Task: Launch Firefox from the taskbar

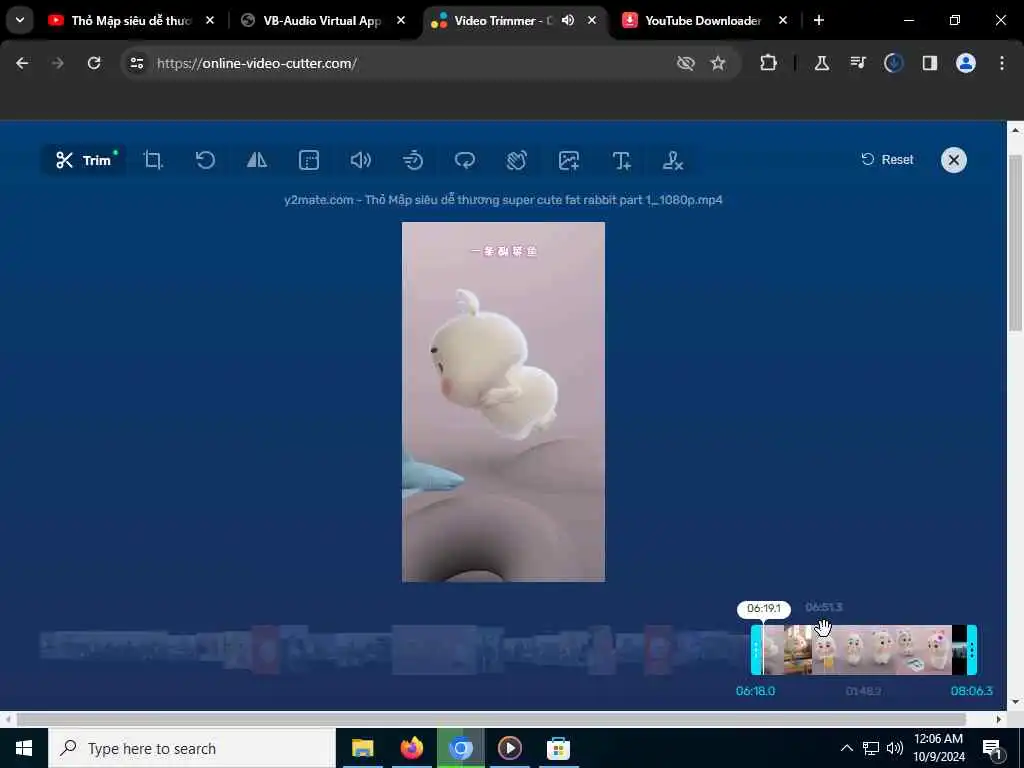Action: [x=411, y=748]
